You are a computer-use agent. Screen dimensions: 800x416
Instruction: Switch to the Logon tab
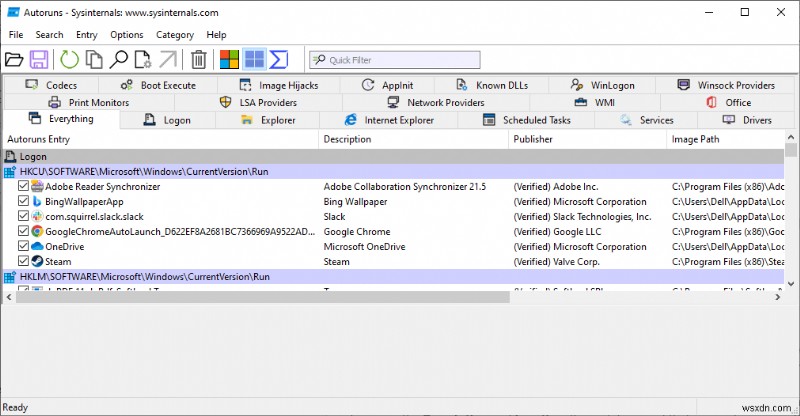(x=167, y=120)
